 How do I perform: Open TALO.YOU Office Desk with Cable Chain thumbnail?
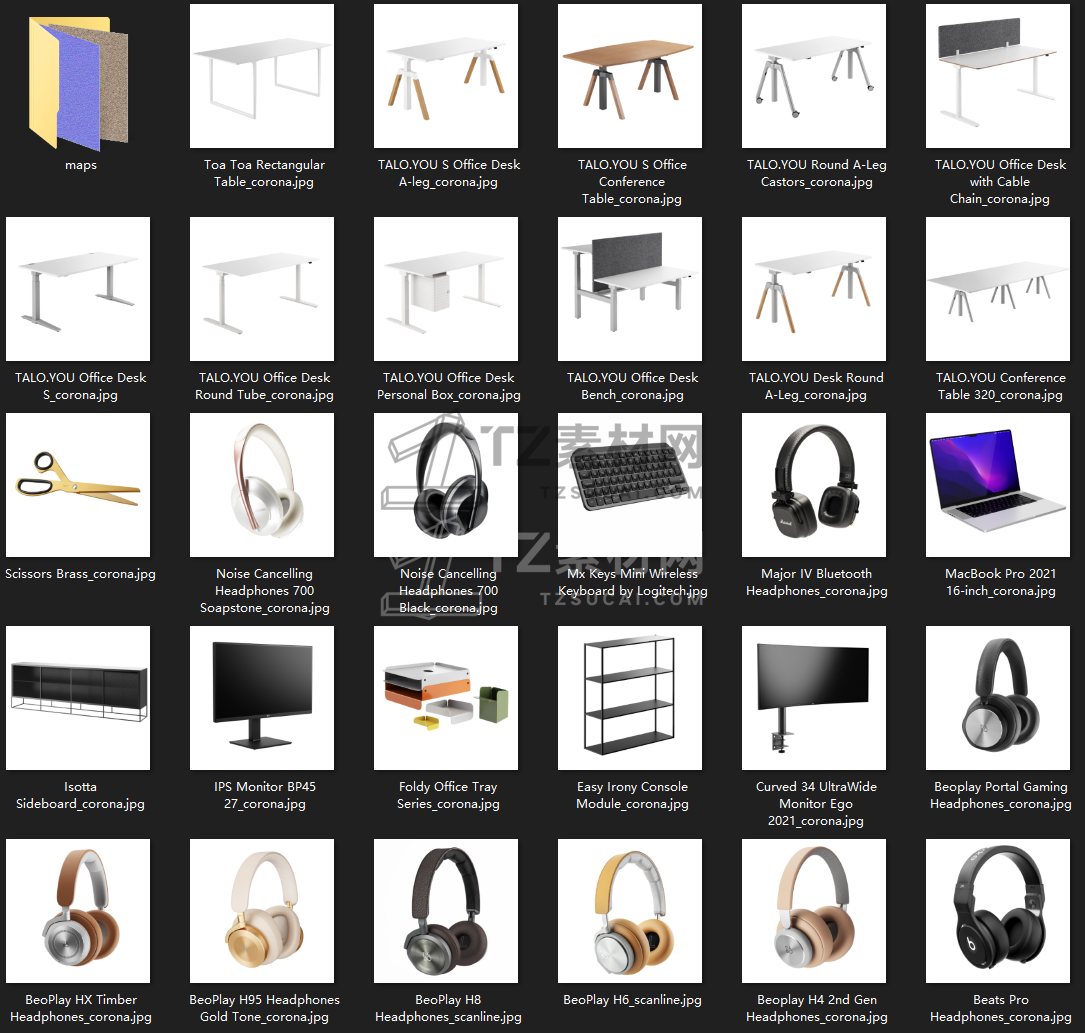tap(999, 76)
